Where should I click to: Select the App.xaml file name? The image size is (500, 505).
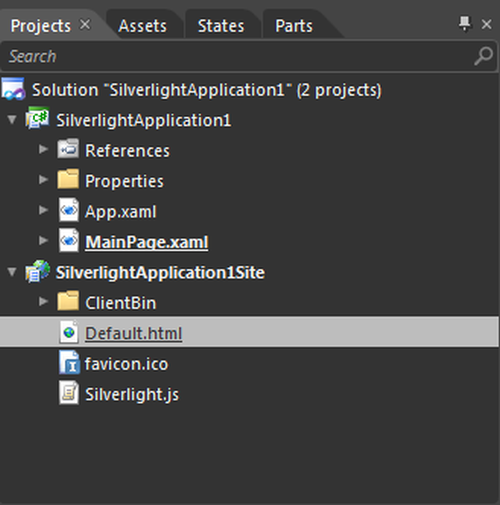(120, 212)
